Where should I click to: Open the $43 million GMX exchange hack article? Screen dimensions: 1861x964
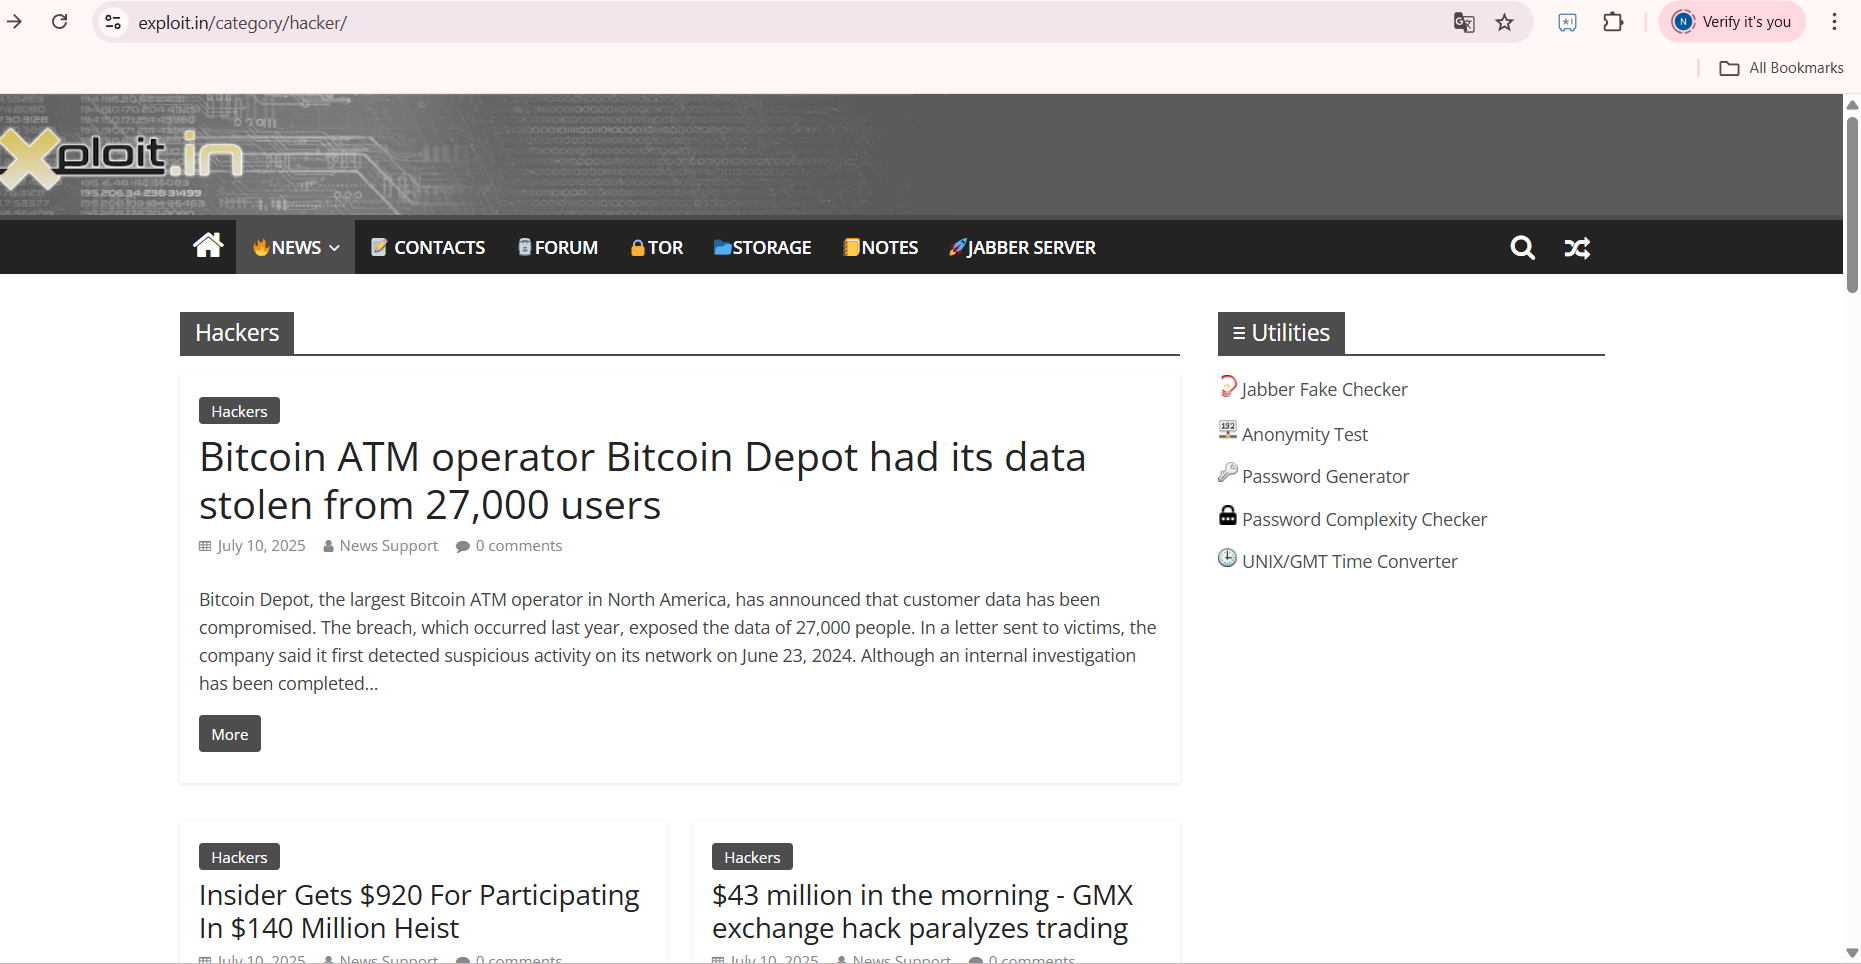922,911
